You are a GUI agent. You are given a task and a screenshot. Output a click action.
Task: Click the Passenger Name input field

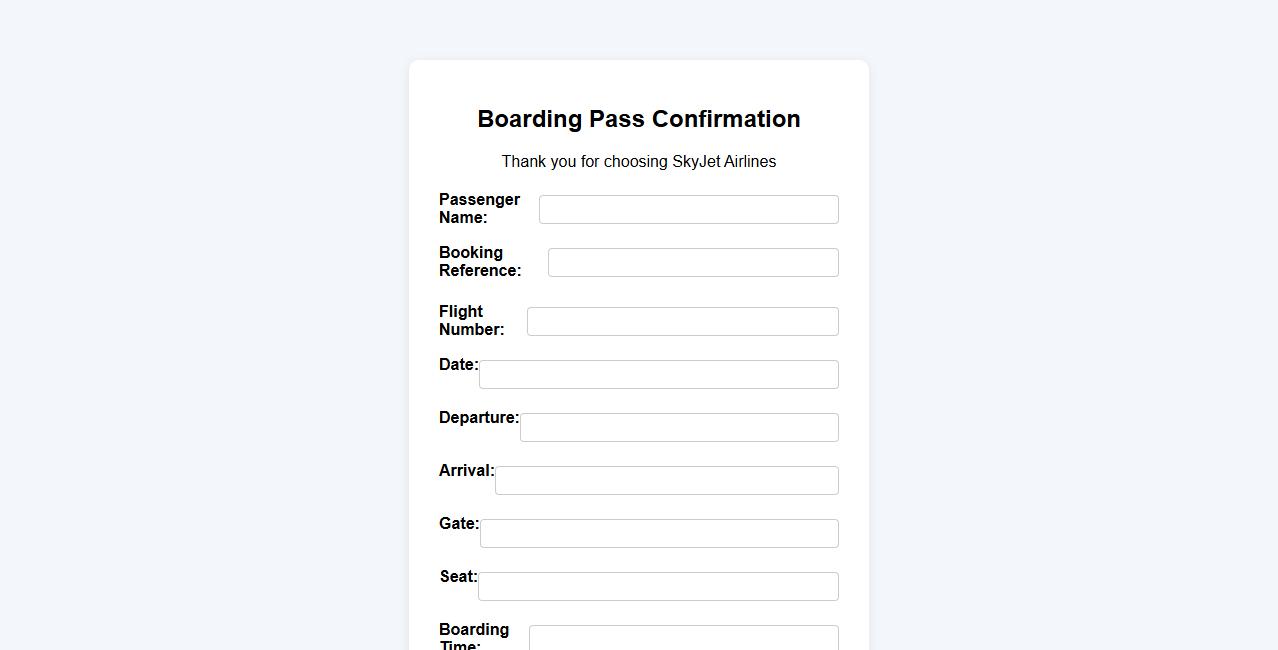(688, 210)
